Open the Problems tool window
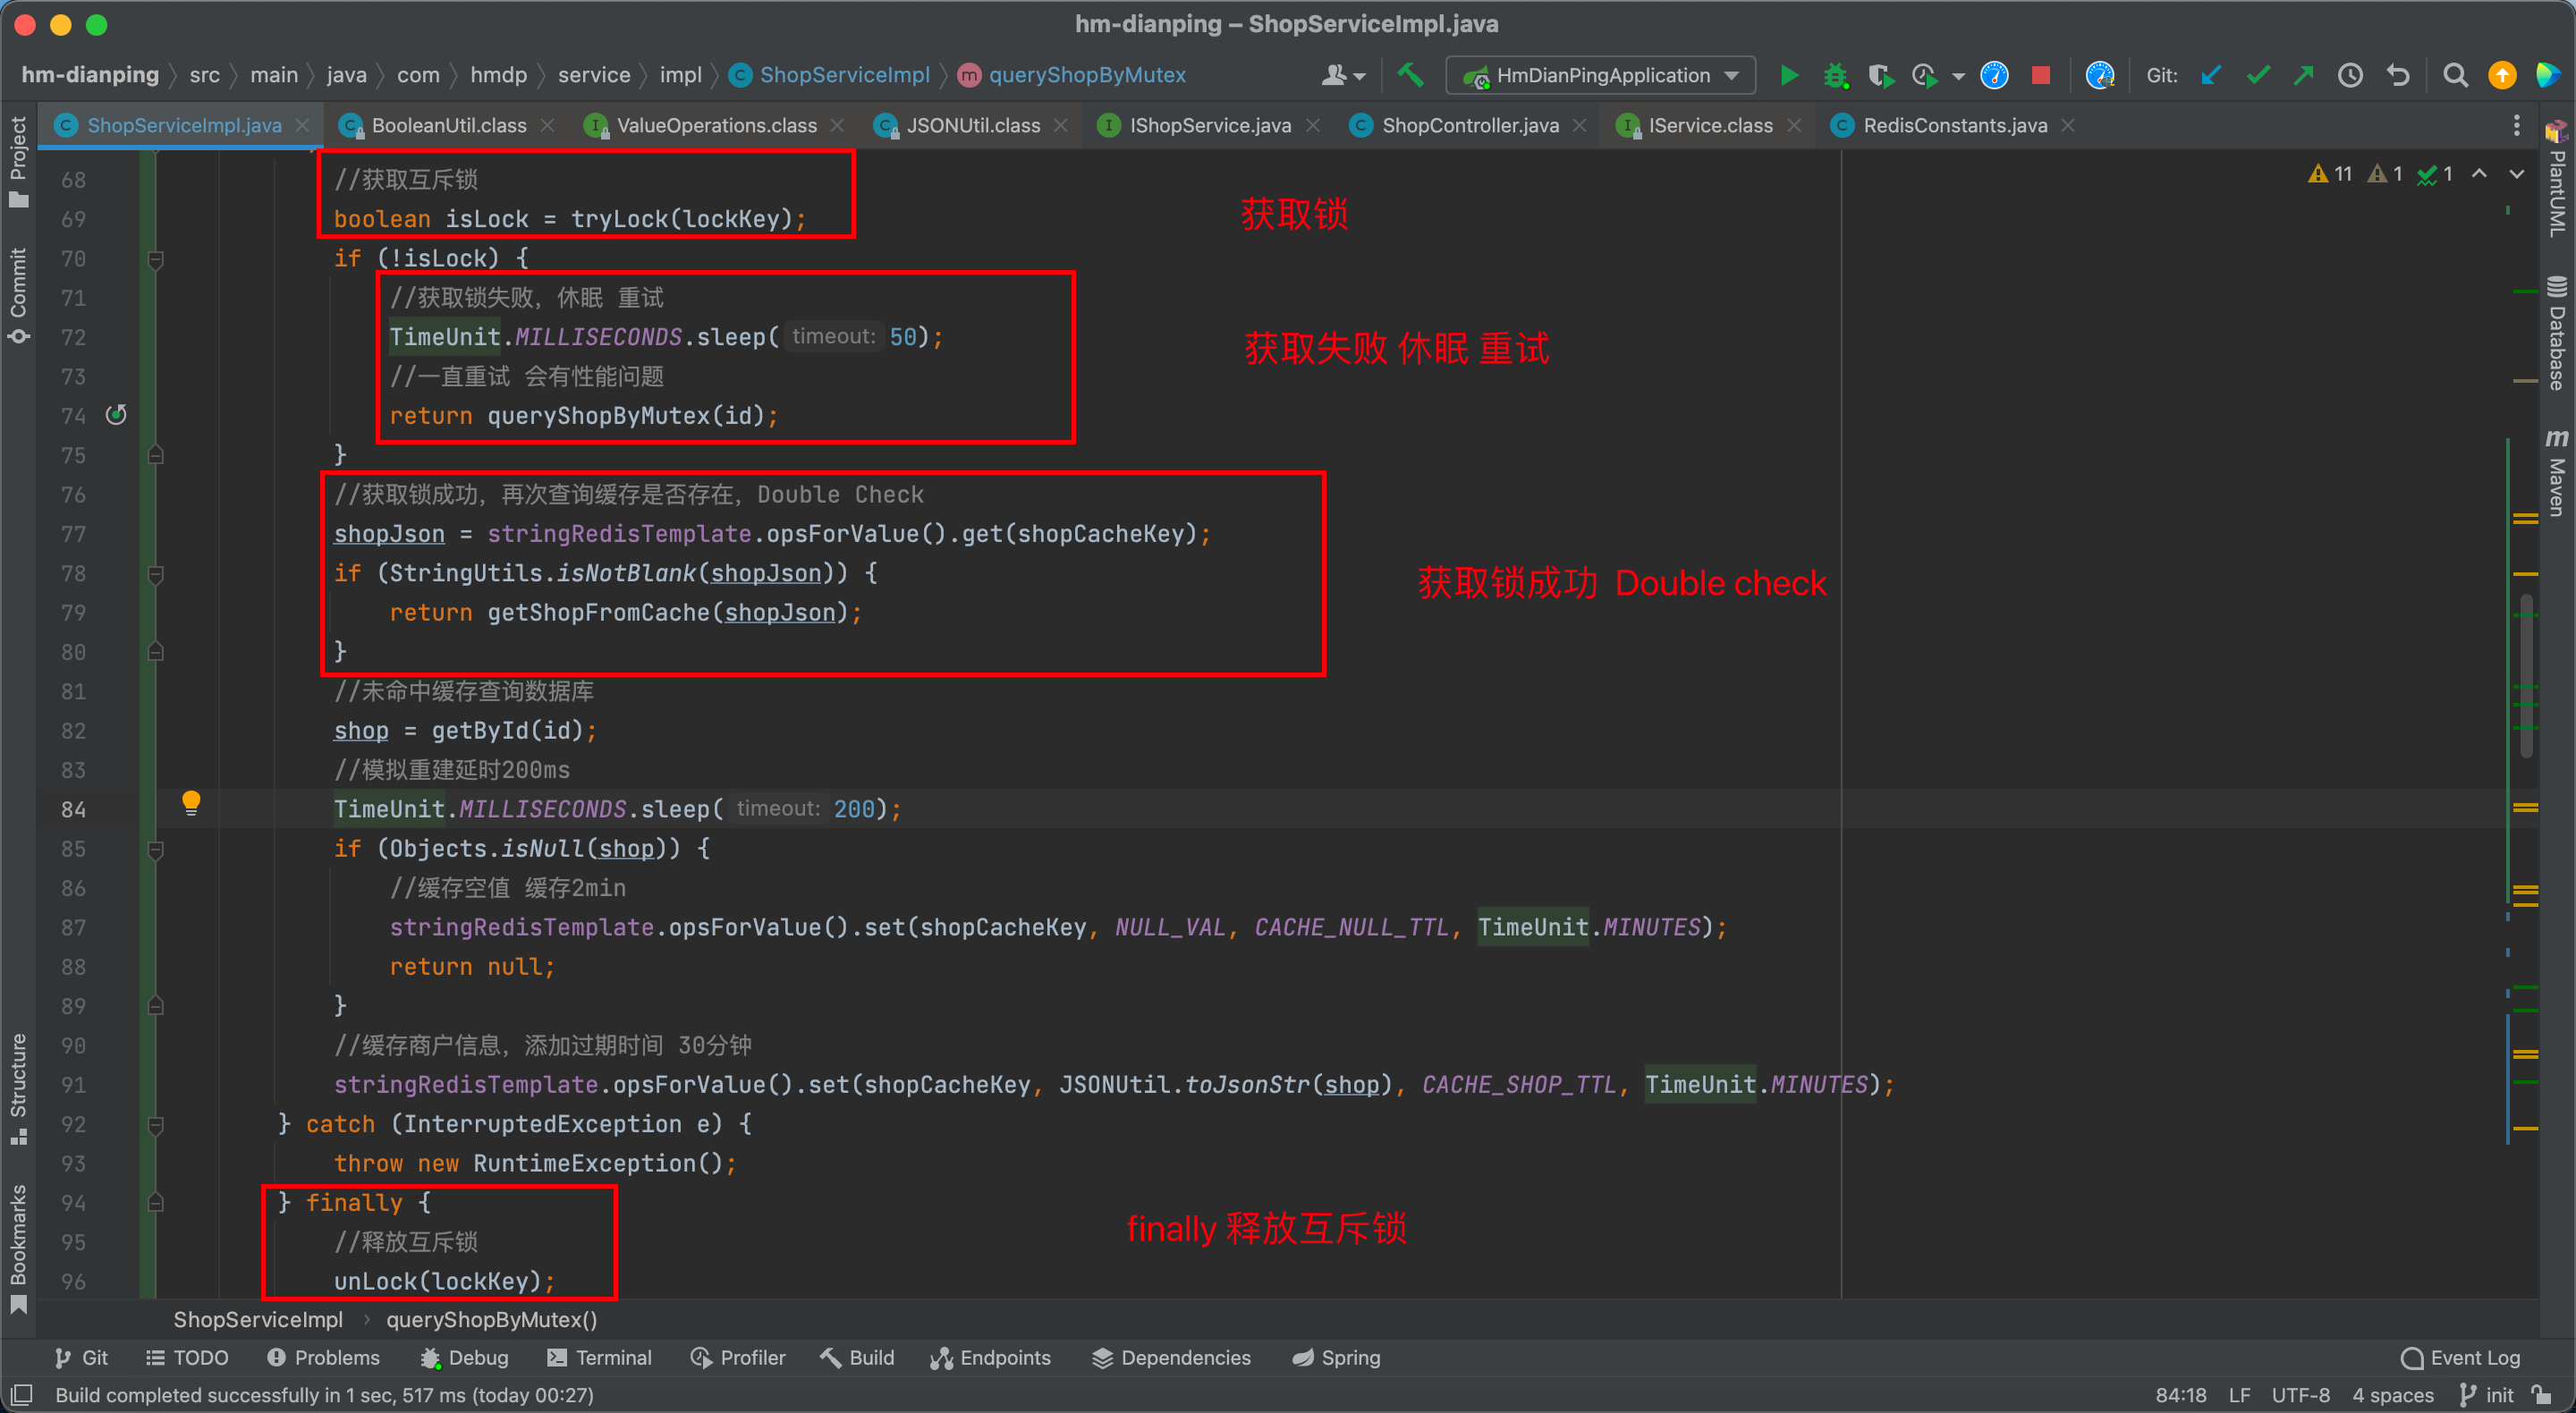This screenshot has height=1413, width=2576. (x=324, y=1357)
